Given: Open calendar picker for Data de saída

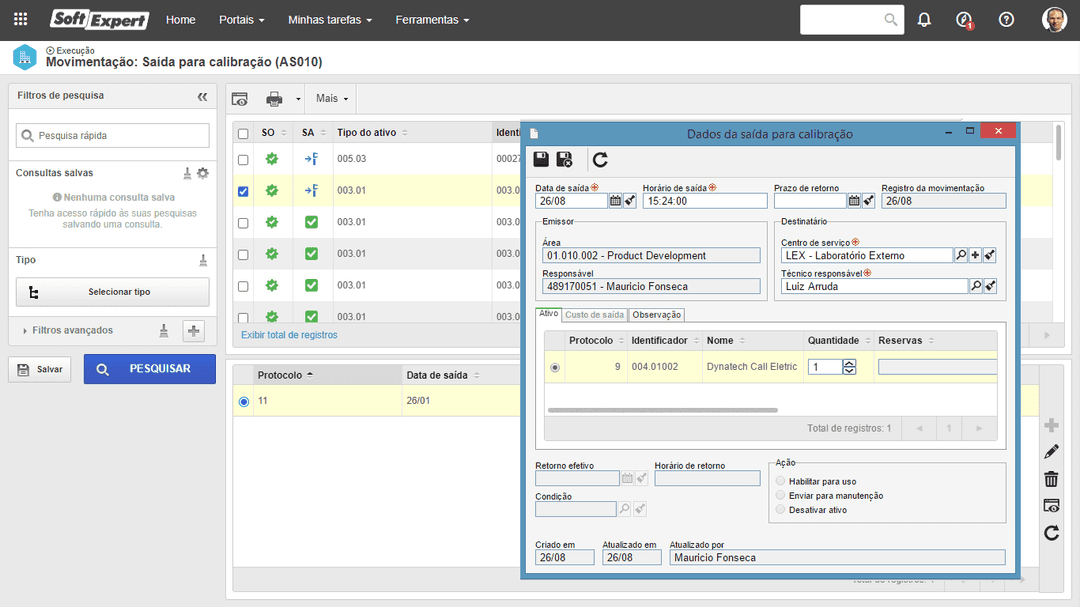Looking at the screenshot, I should point(615,201).
